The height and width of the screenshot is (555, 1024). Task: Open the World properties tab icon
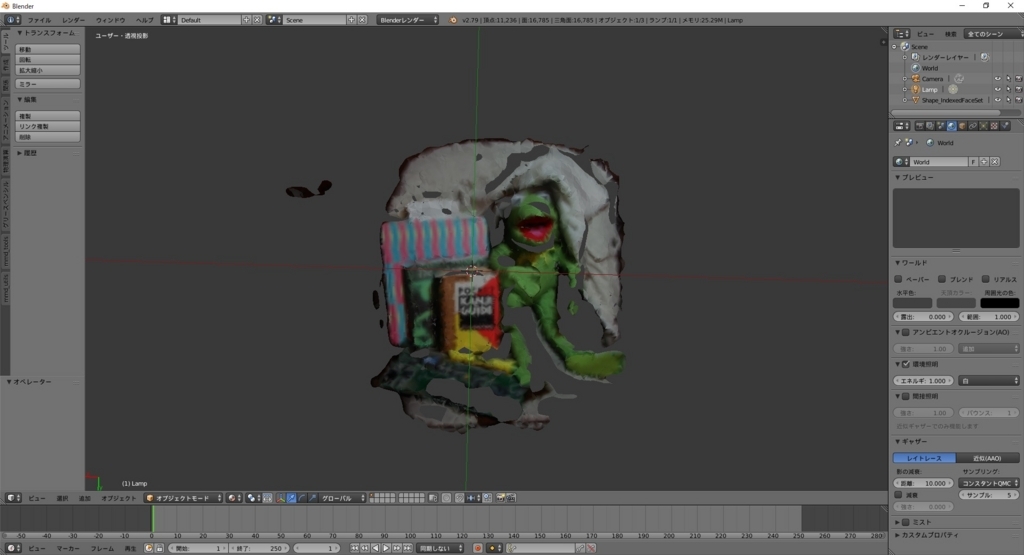pyautogui.click(x=951, y=126)
